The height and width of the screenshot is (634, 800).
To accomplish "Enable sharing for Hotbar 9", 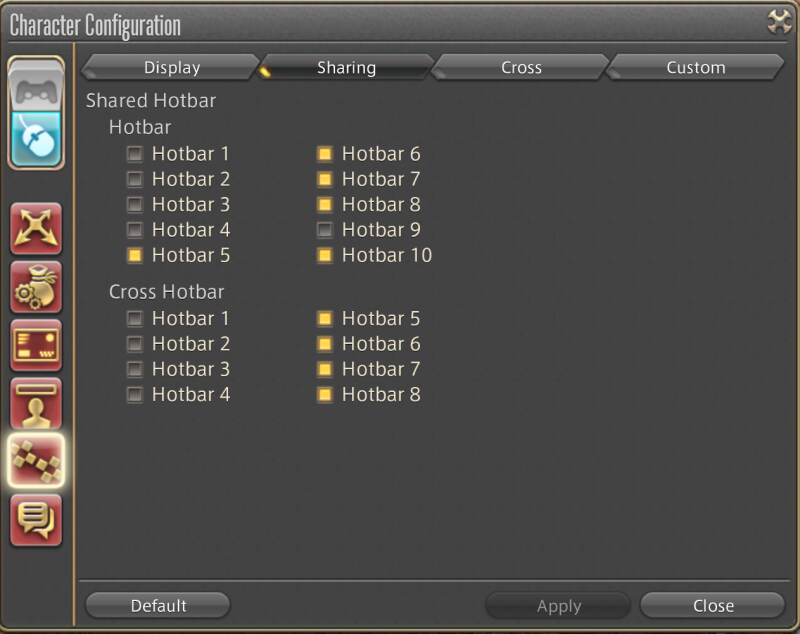I will [325, 230].
